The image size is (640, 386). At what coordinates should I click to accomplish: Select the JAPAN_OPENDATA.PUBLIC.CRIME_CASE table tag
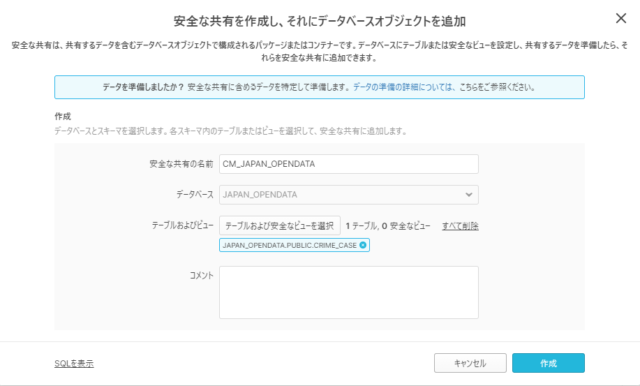click(289, 245)
